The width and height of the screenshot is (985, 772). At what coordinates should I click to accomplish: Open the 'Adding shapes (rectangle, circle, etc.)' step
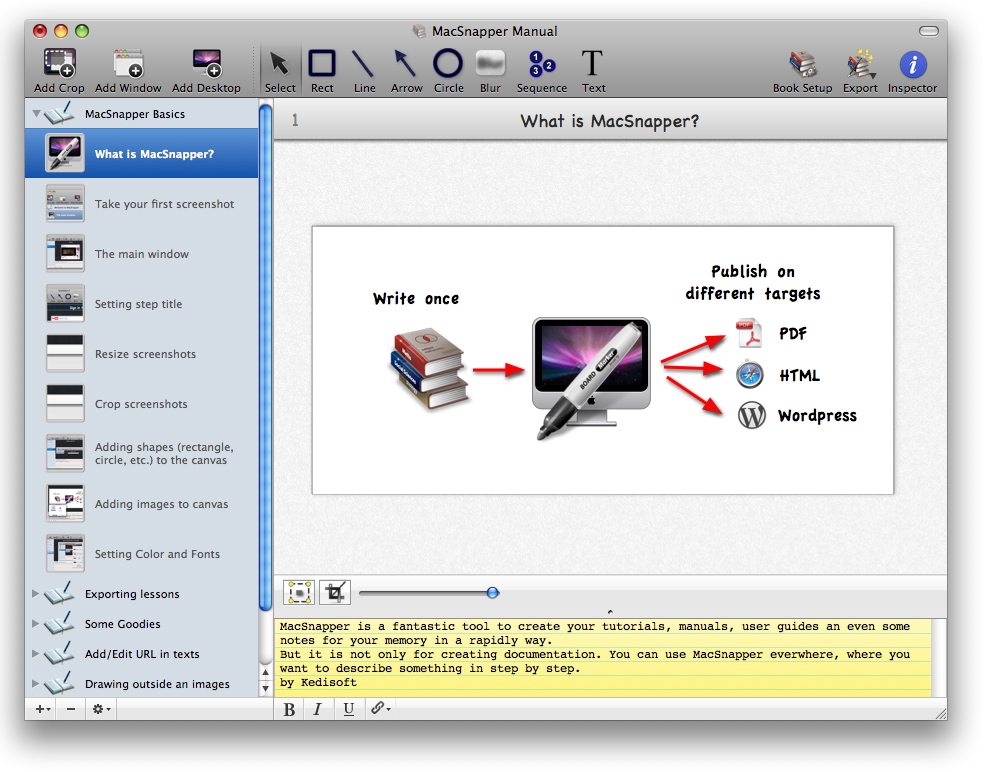click(141, 454)
